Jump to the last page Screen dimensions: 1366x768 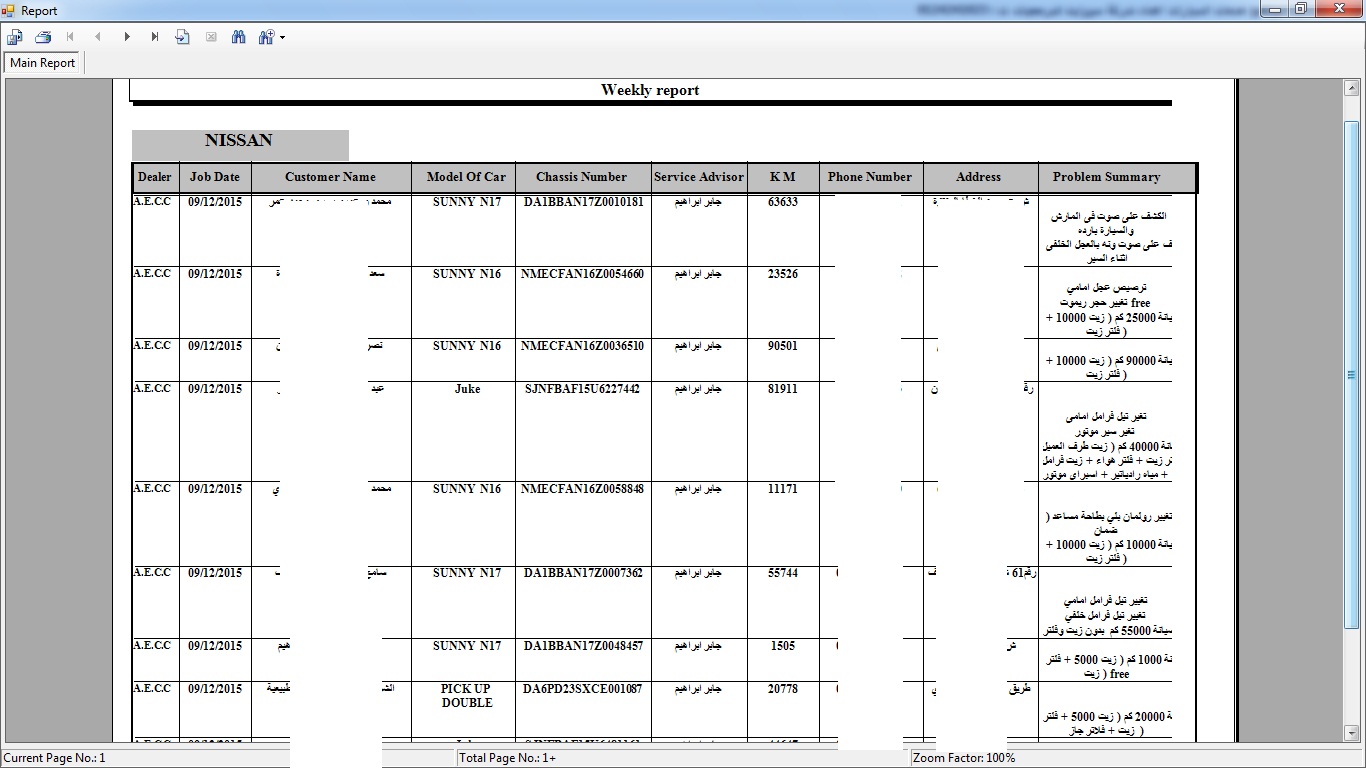(155, 37)
